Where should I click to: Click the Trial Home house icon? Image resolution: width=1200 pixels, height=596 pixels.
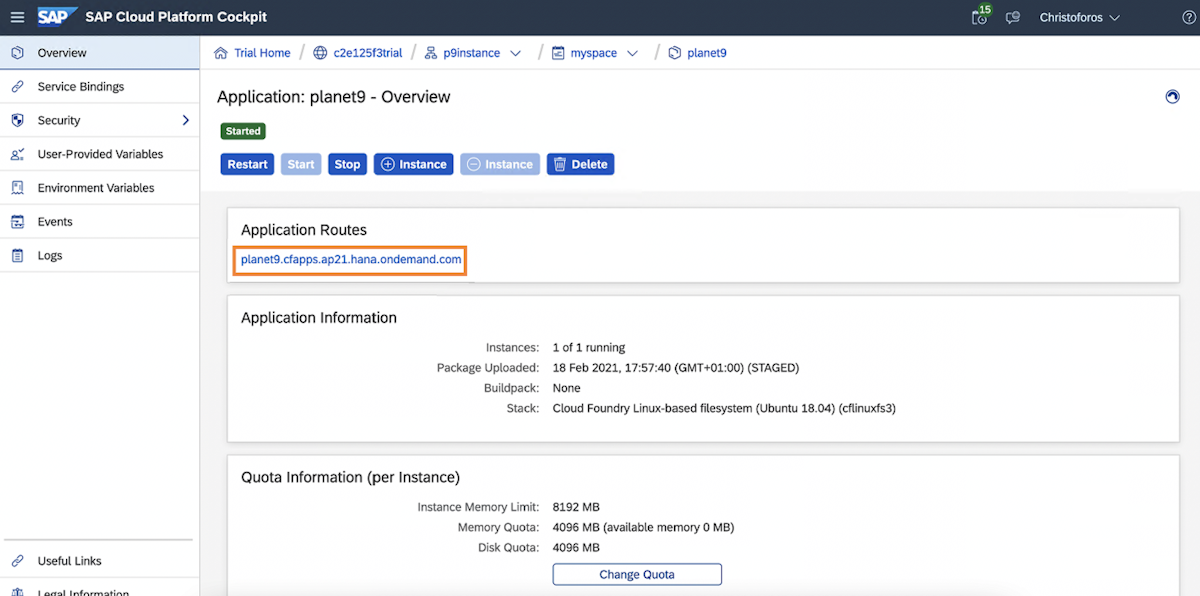(x=221, y=53)
